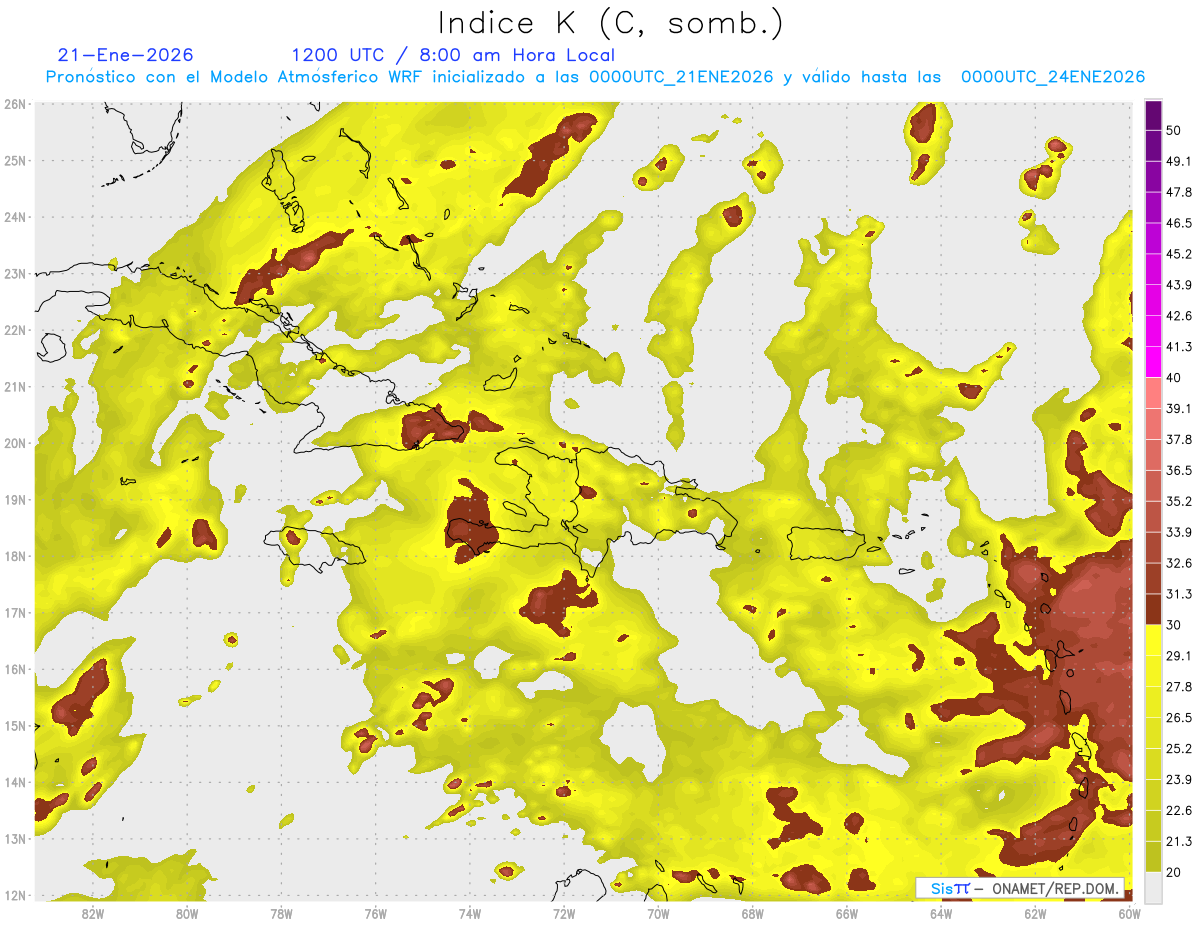The width and height of the screenshot is (1200, 927).
Task: Click the date '21-Ene-2026'
Action: (x=126, y=55)
